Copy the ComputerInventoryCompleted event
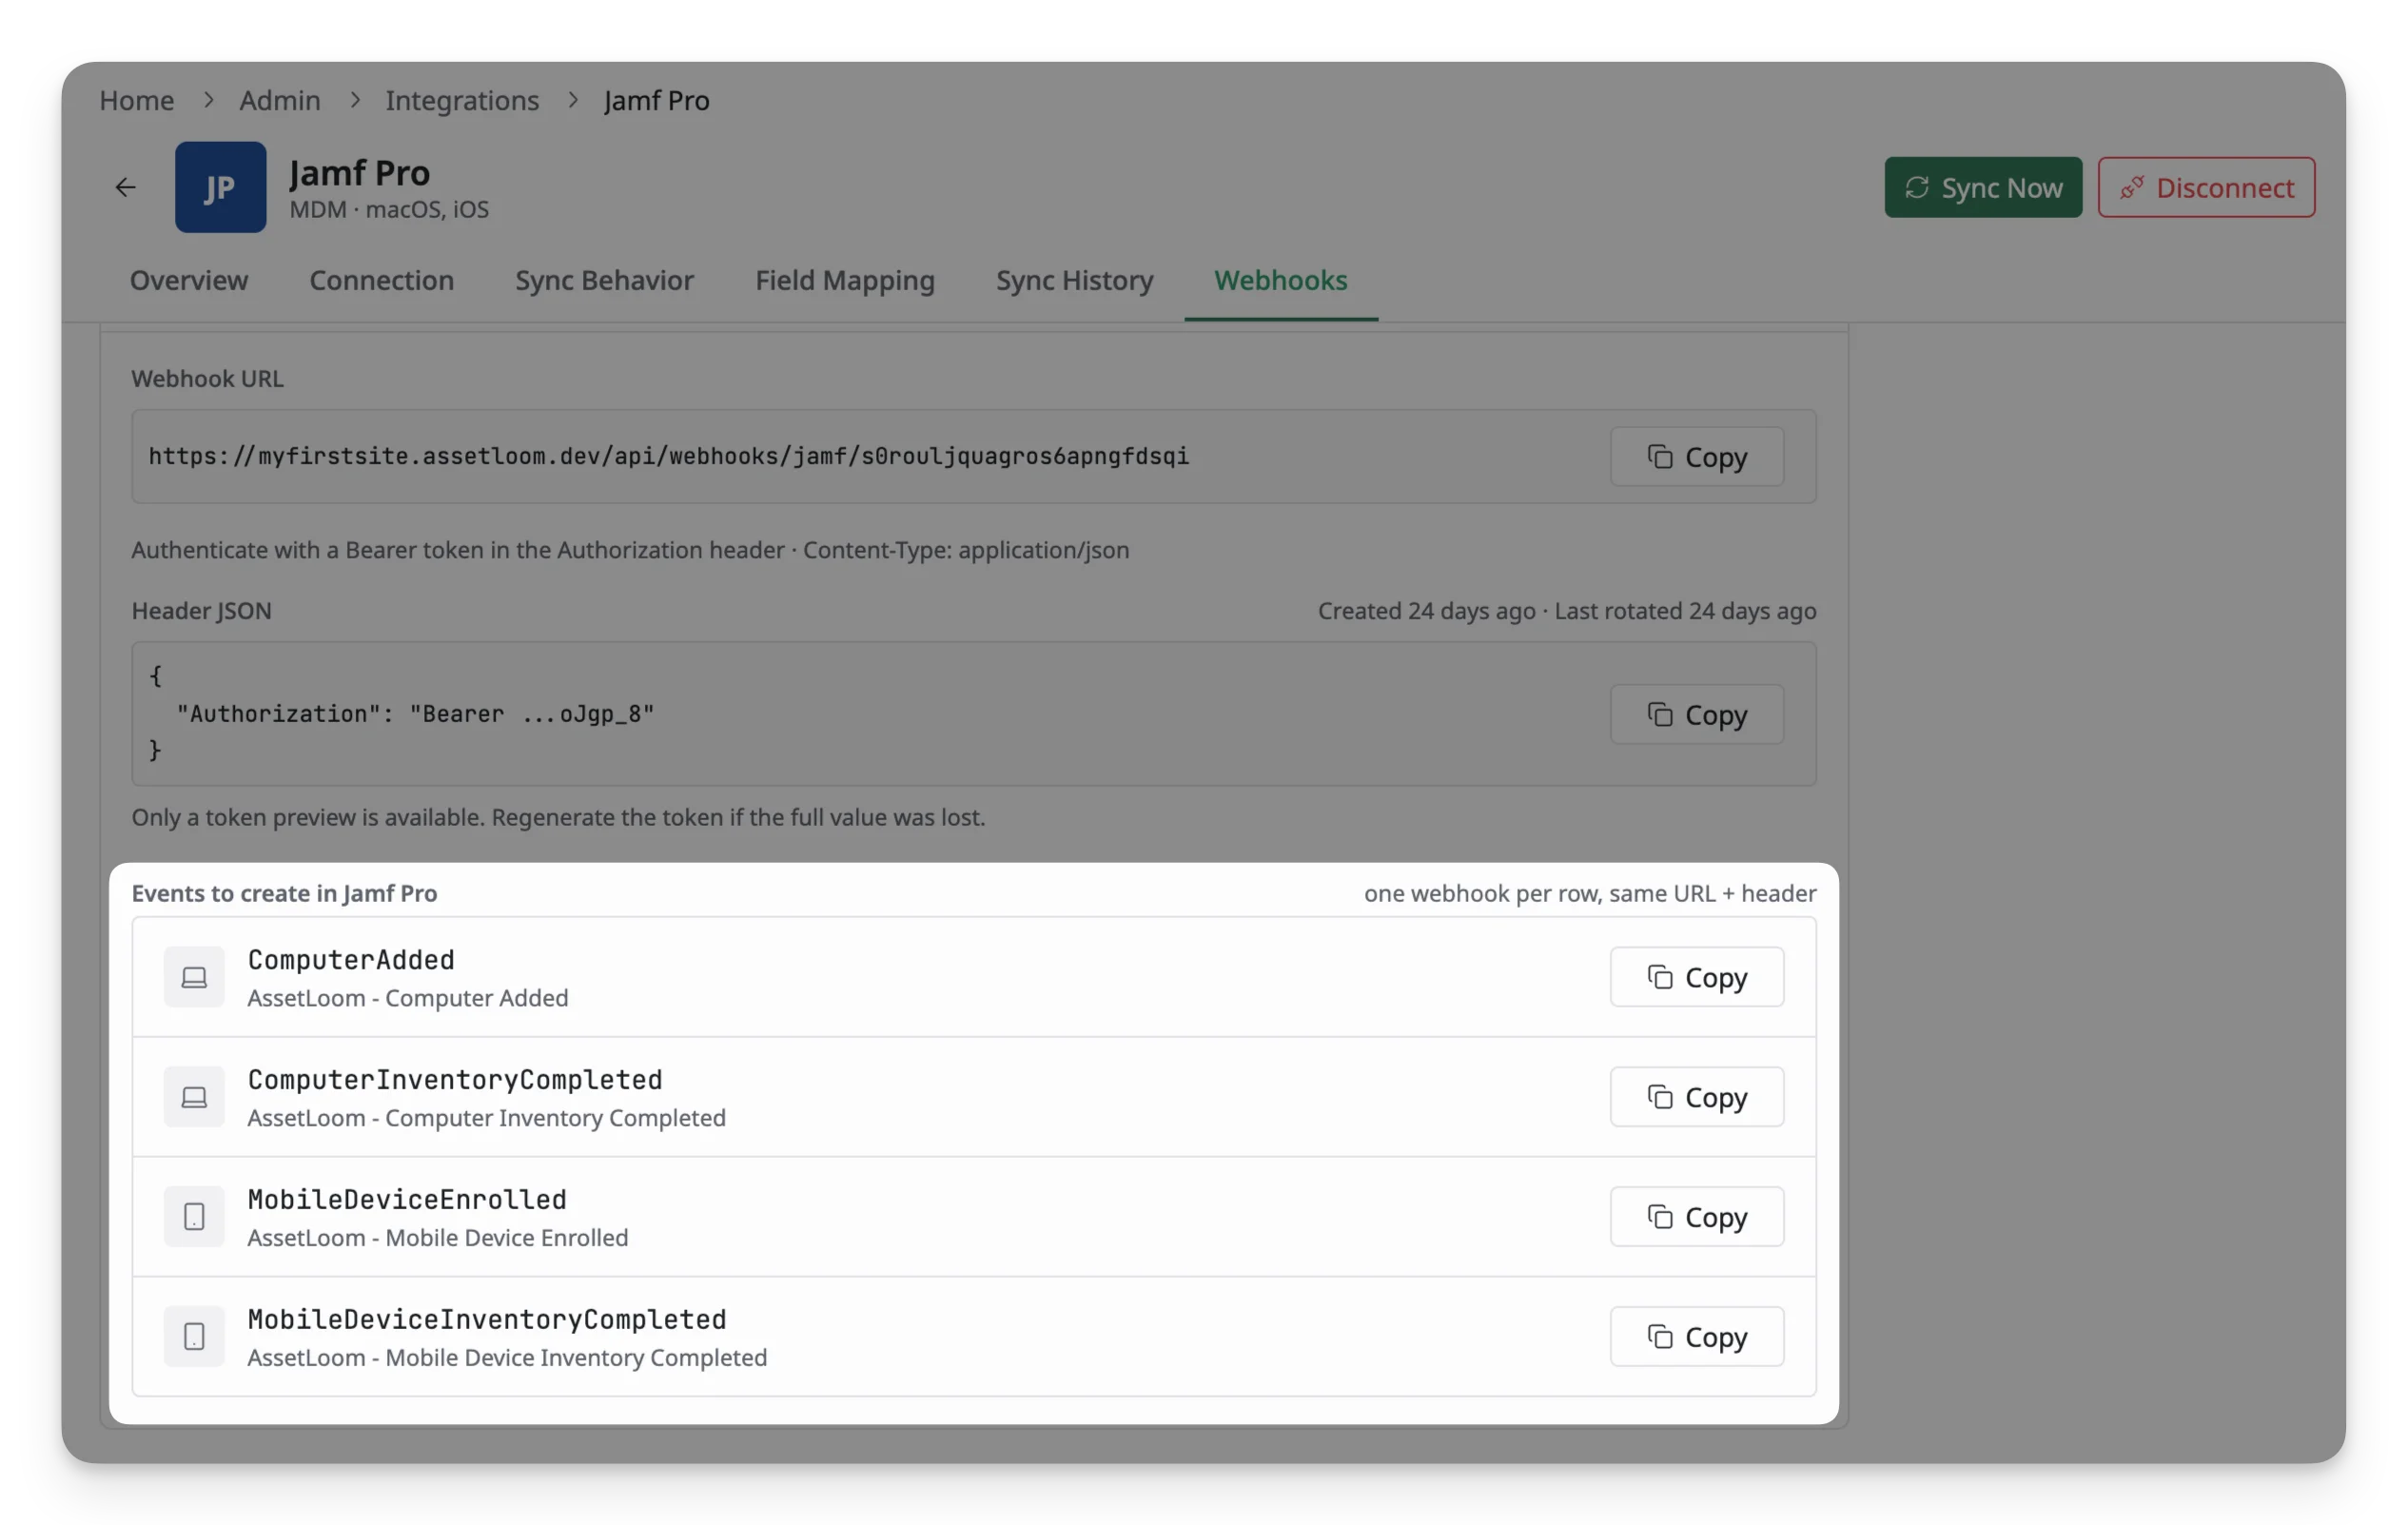Image resolution: width=2408 pixels, height=1525 pixels. 1696,1097
